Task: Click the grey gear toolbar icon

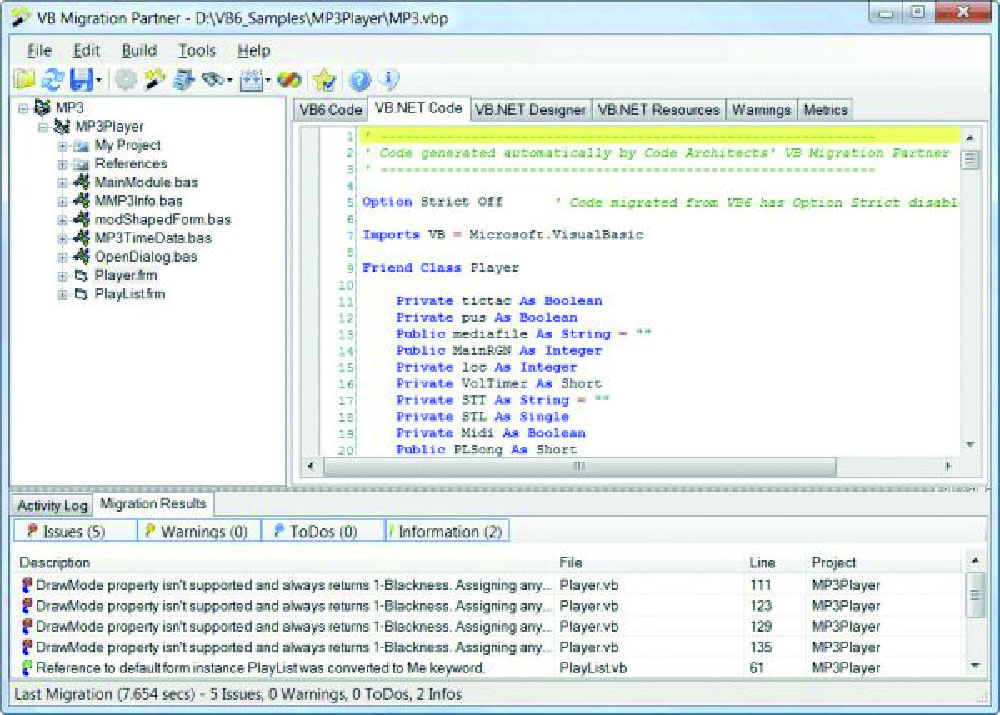Action: [126, 80]
